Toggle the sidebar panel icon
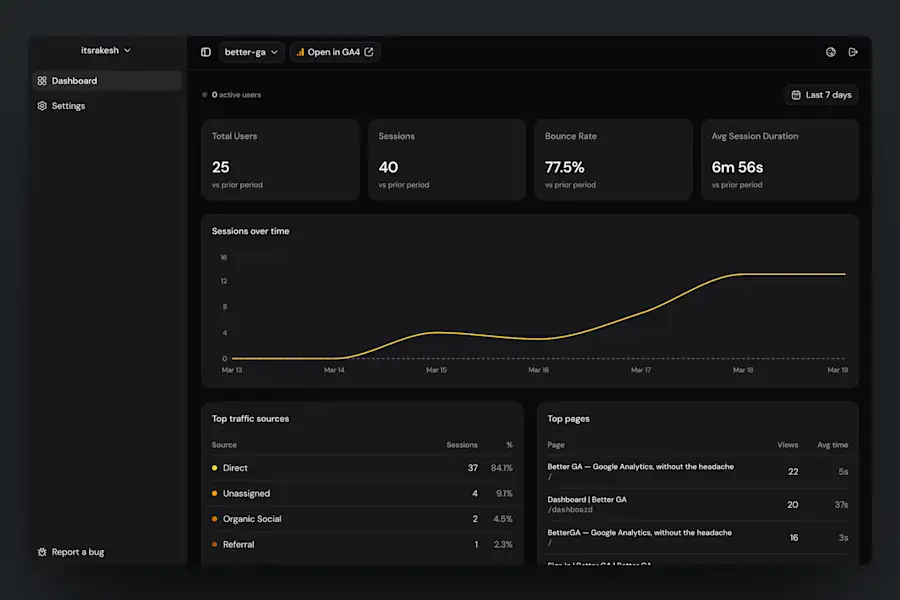The image size is (900, 600). click(205, 52)
